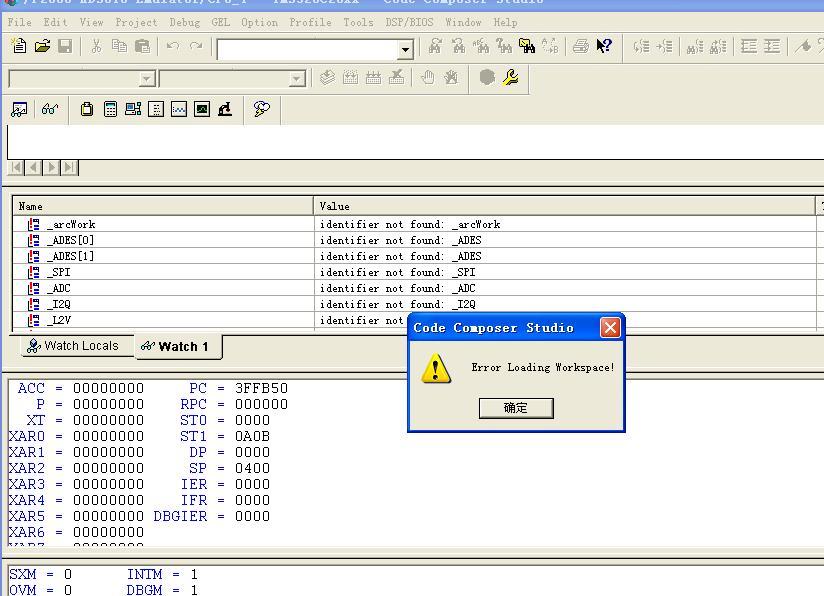This screenshot has height=596, width=824.
Task: Open the Help menu
Action: [x=505, y=23]
